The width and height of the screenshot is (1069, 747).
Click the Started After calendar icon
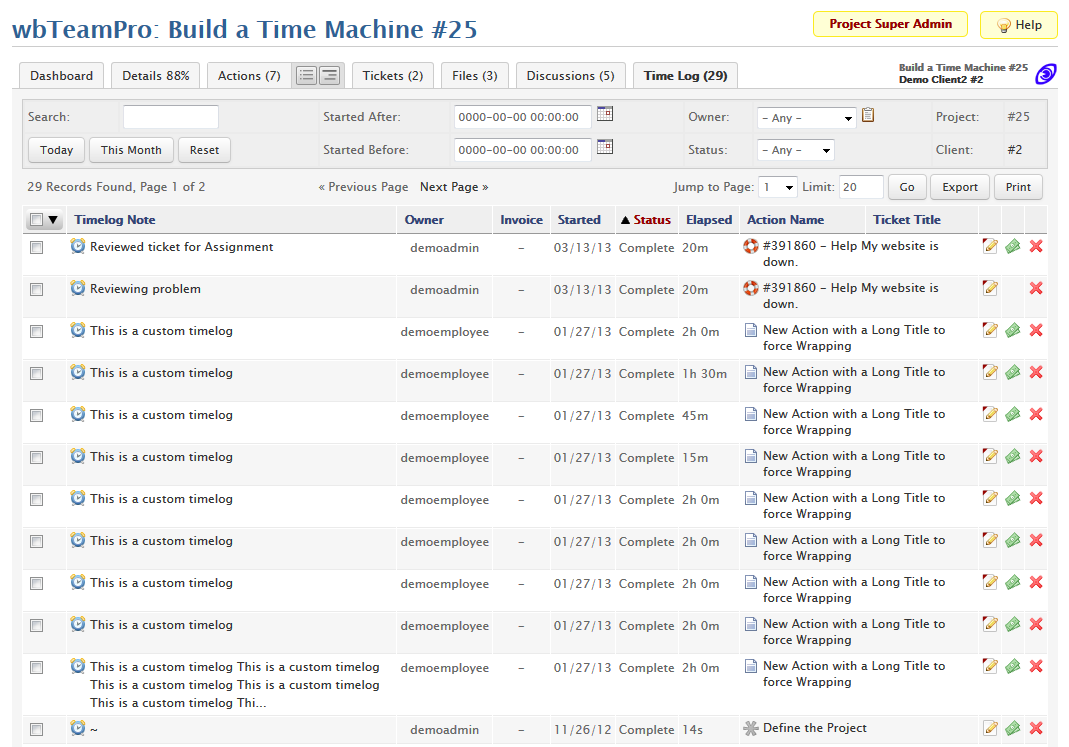[605, 114]
